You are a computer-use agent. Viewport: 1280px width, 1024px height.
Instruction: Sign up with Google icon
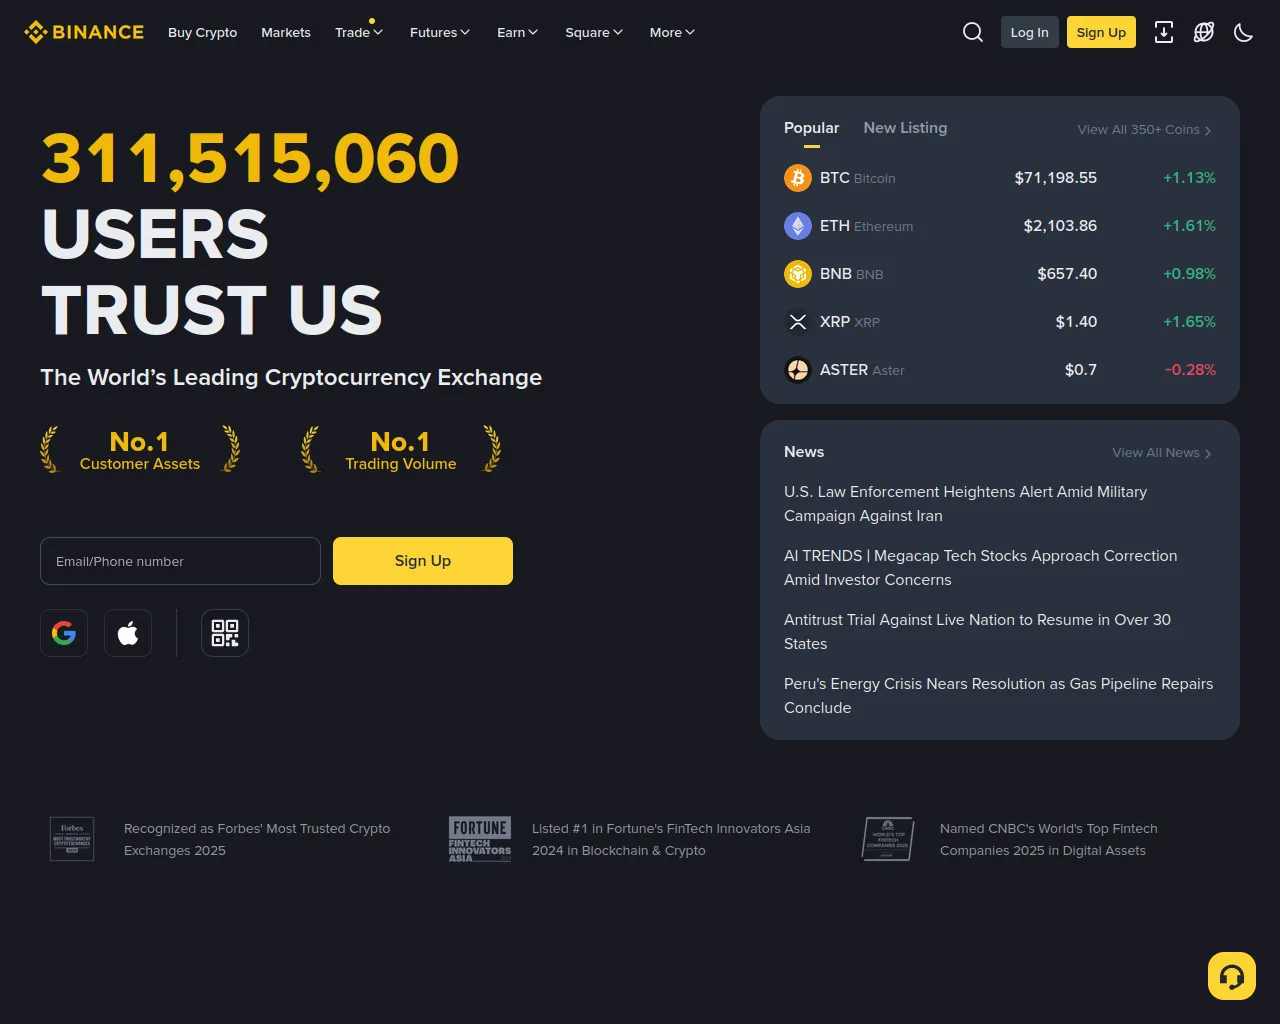(64, 633)
